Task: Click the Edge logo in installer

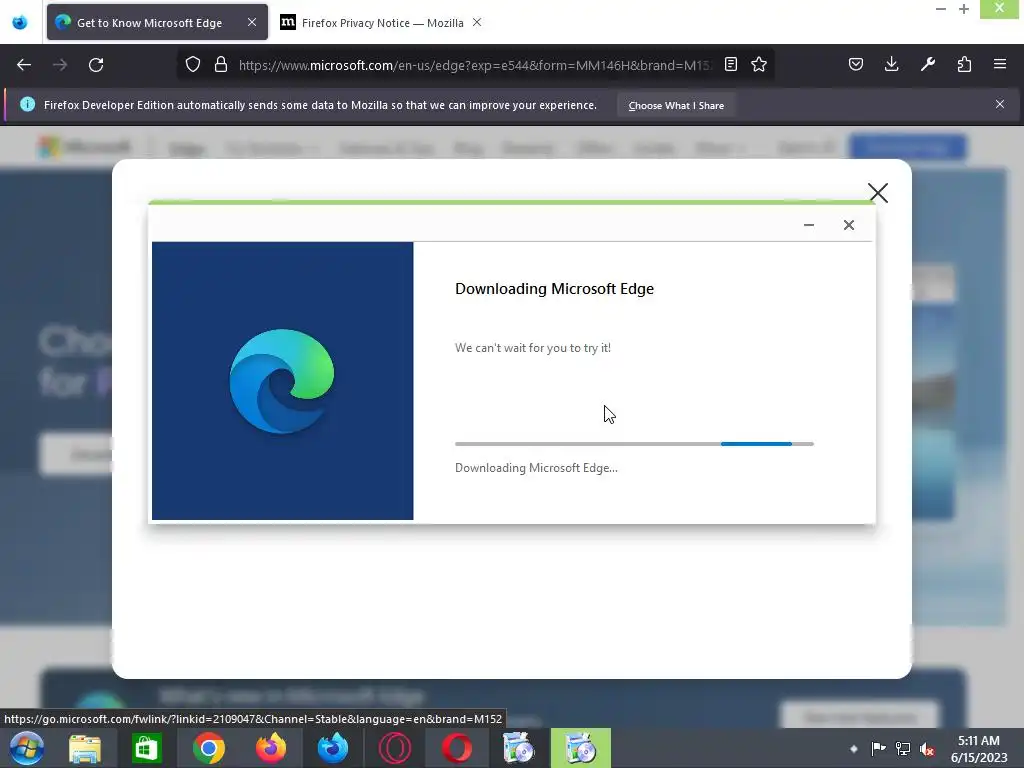Action: (x=282, y=381)
